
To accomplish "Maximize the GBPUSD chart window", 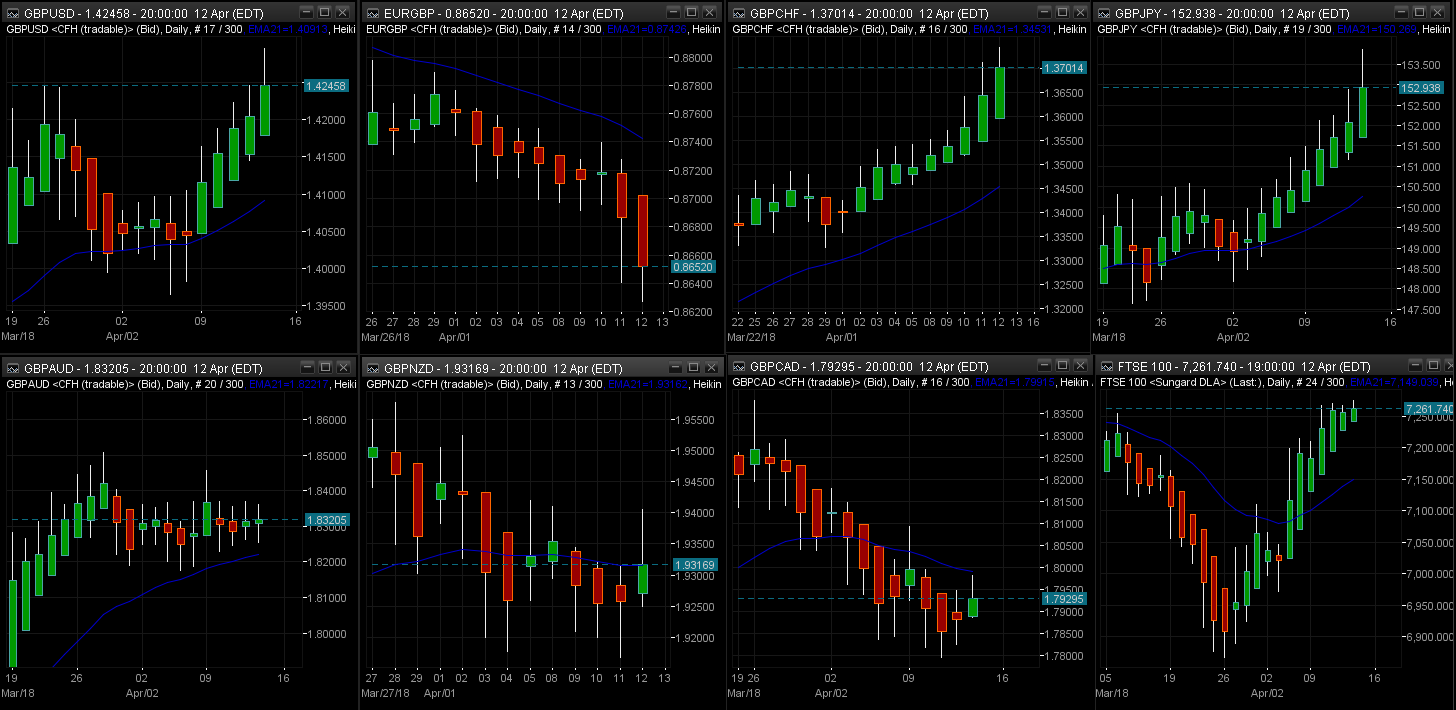I will (324, 13).
